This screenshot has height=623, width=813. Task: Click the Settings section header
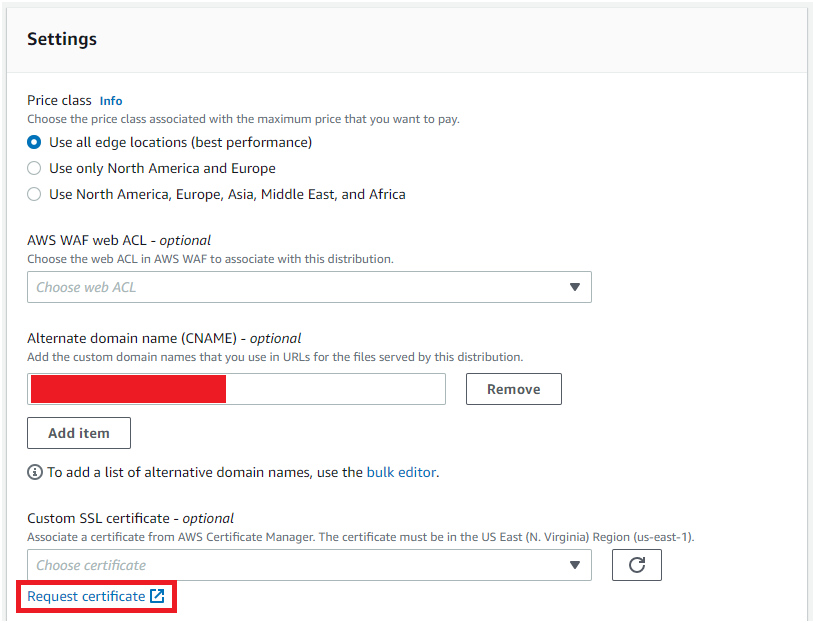[x=62, y=39]
